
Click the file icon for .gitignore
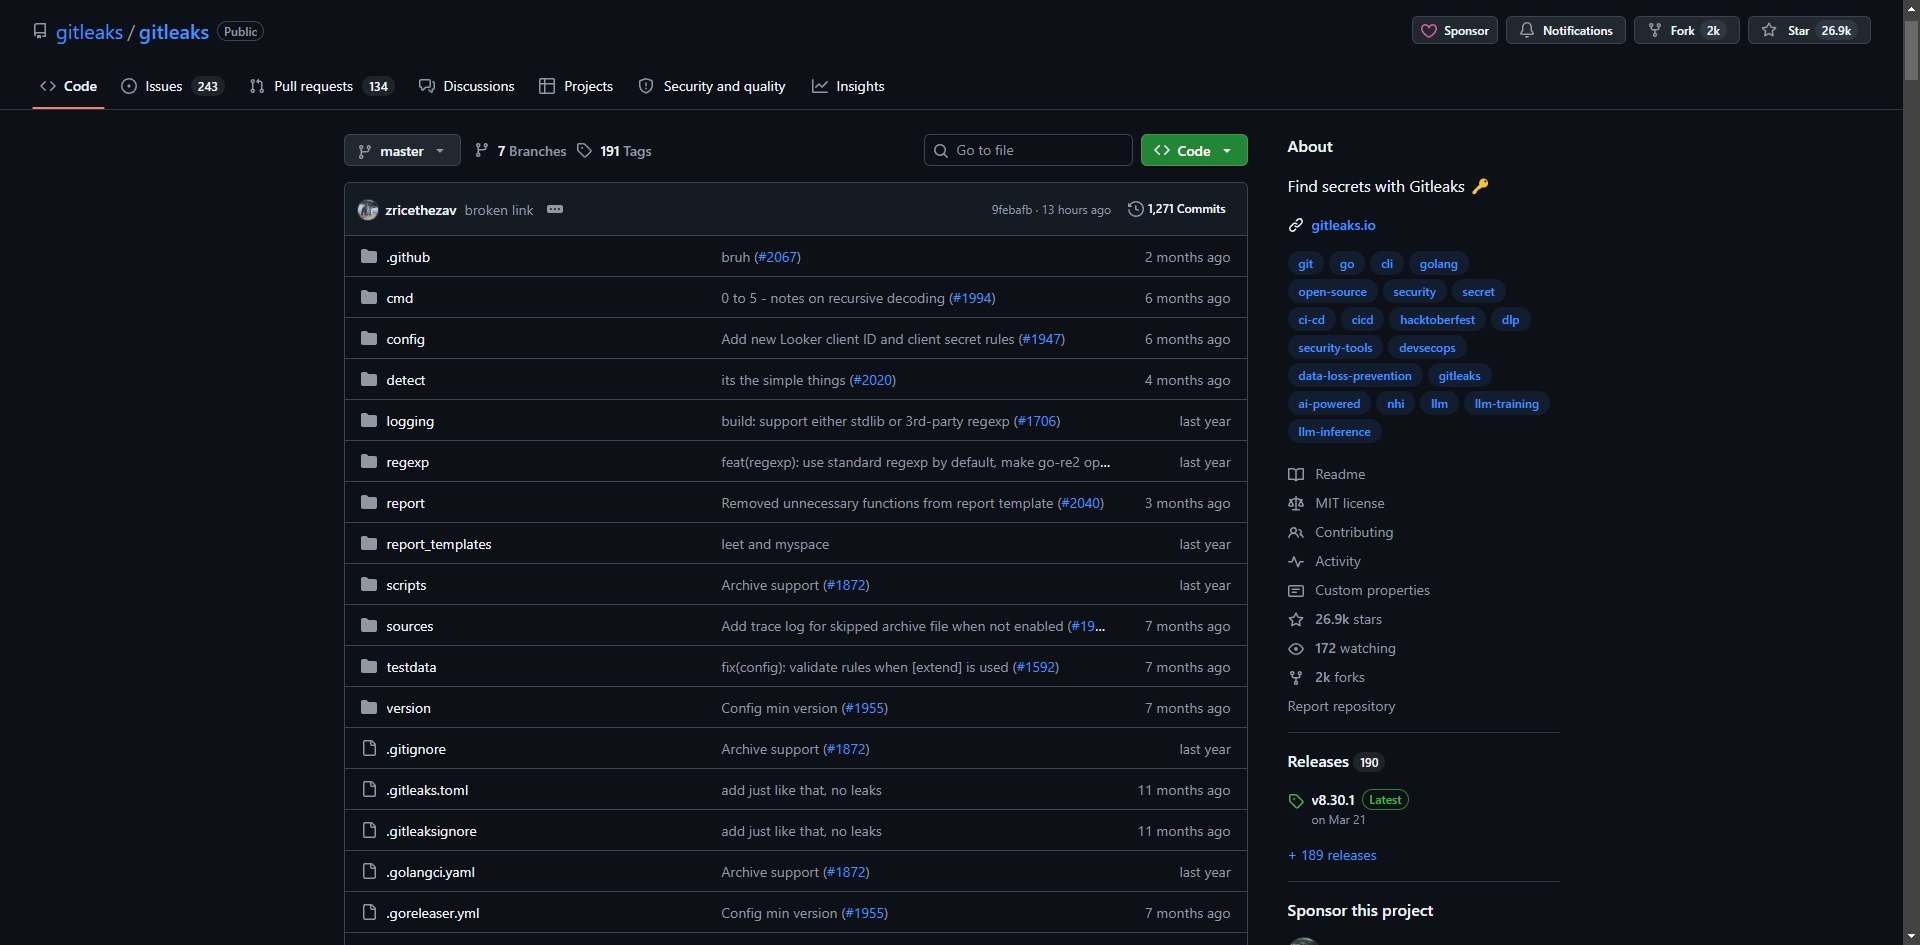pyautogui.click(x=369, y=749)
